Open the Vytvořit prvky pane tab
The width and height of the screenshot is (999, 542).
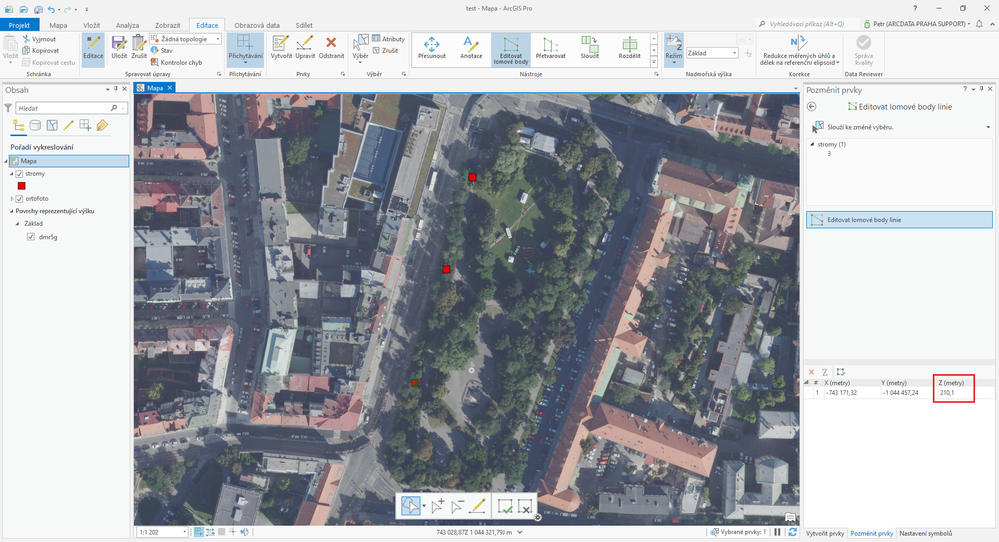coord(825,534)
